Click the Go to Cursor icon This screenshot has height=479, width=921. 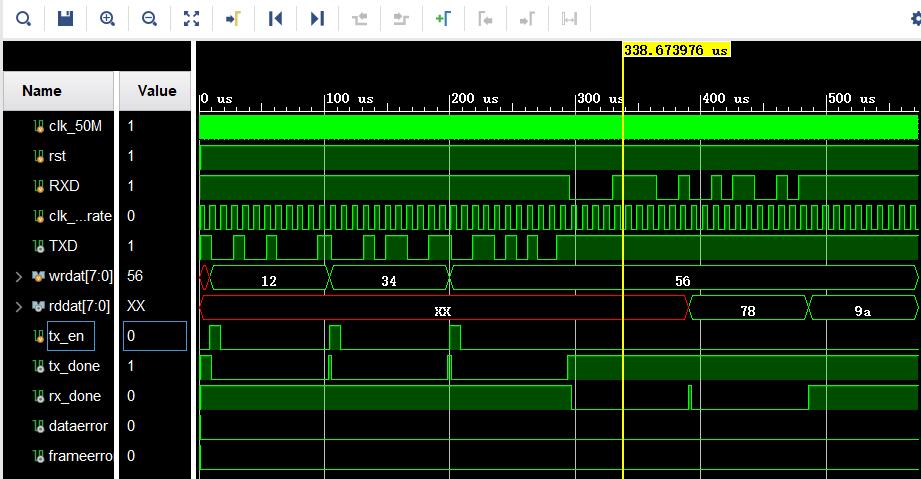coord(233,19)
